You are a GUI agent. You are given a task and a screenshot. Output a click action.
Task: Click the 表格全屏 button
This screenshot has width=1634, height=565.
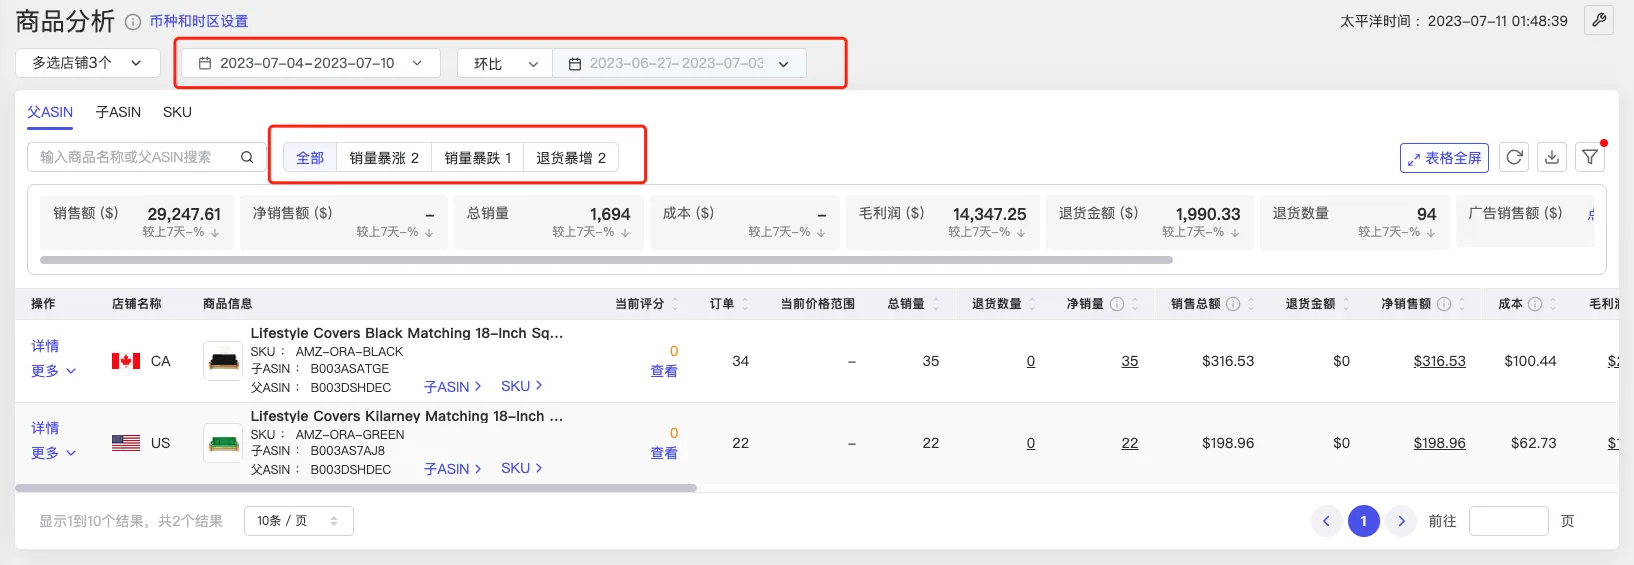tap(1444, 158)
